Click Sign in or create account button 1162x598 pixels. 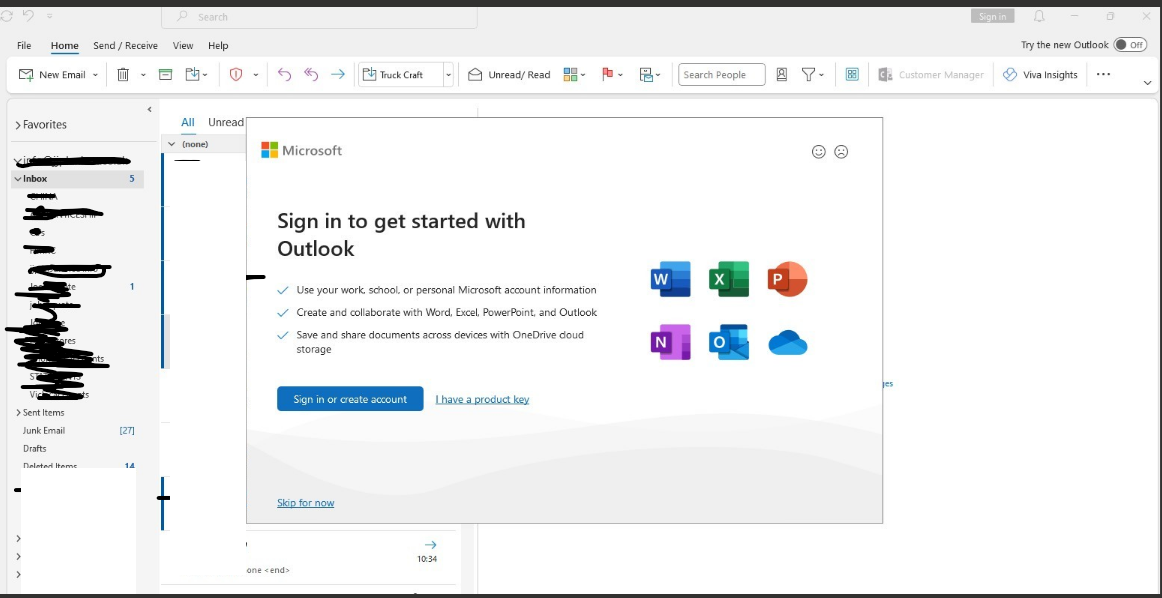[351, 399]
